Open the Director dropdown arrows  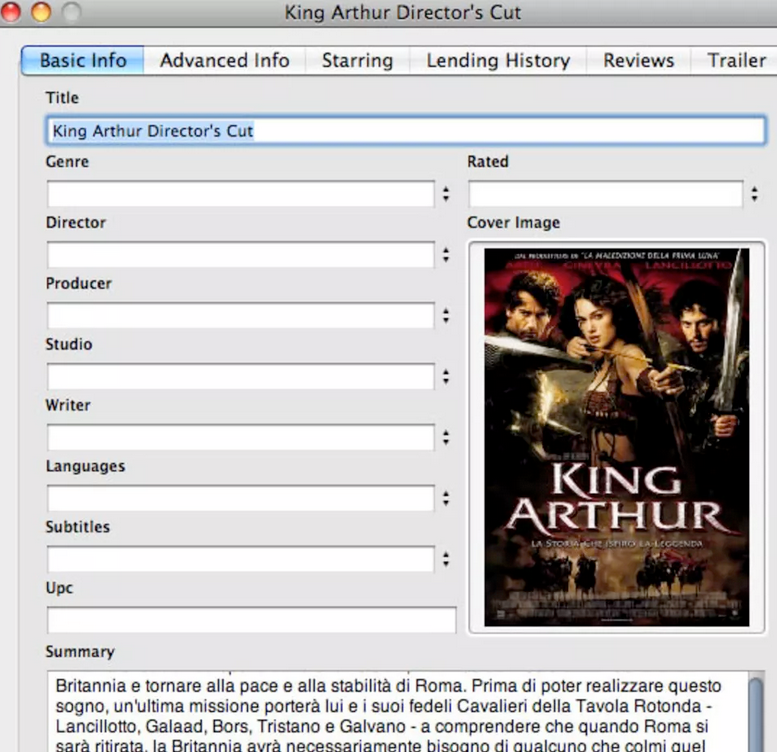[x=446, y=255]
